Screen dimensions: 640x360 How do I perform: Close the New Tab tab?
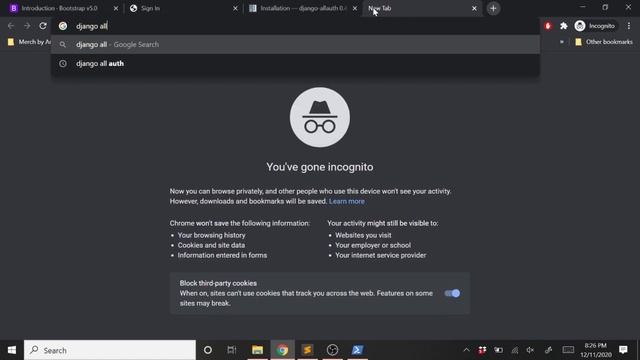(x=474, y=8)
